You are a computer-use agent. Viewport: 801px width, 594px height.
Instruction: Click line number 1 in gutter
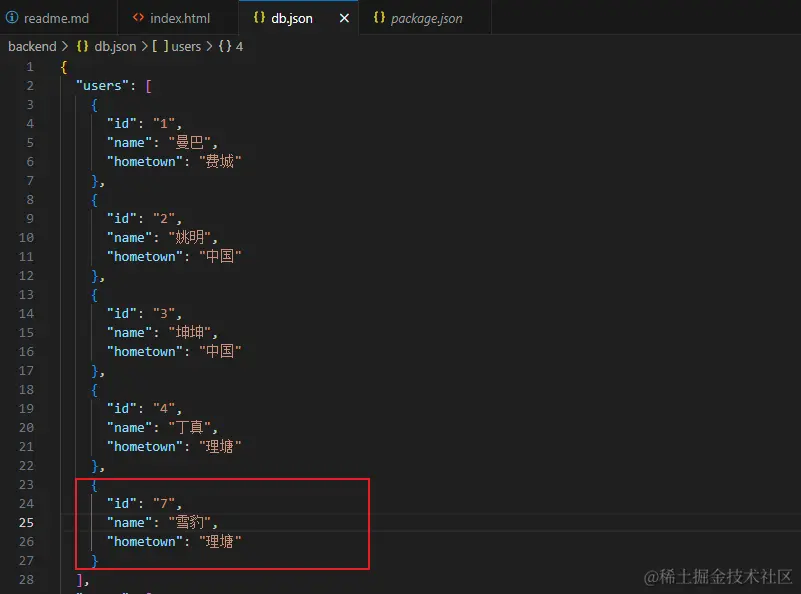30,67
